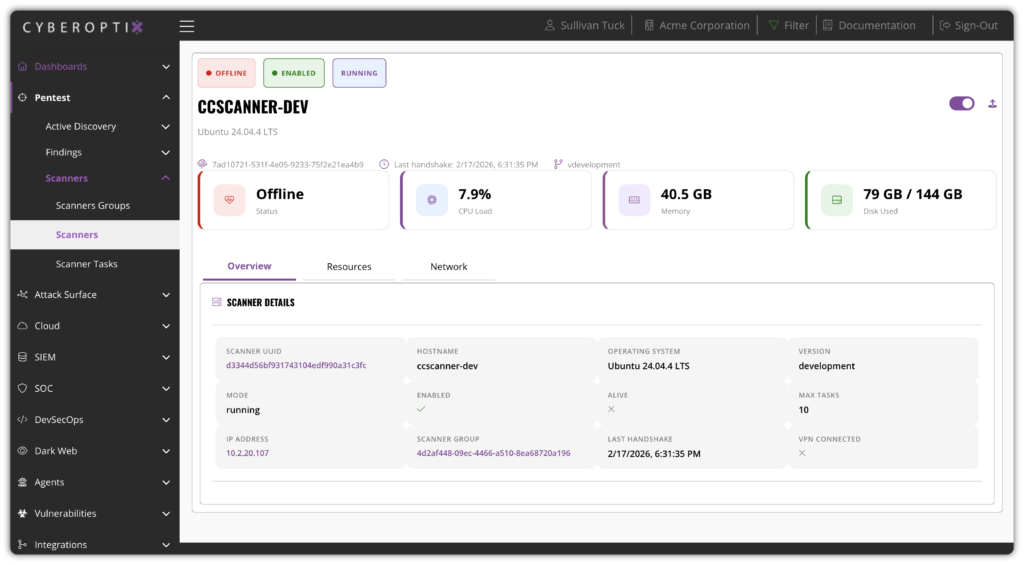Screen dimensions: 1024x565
Task: Click the hamburger menu icon
Action: [187, 26]
